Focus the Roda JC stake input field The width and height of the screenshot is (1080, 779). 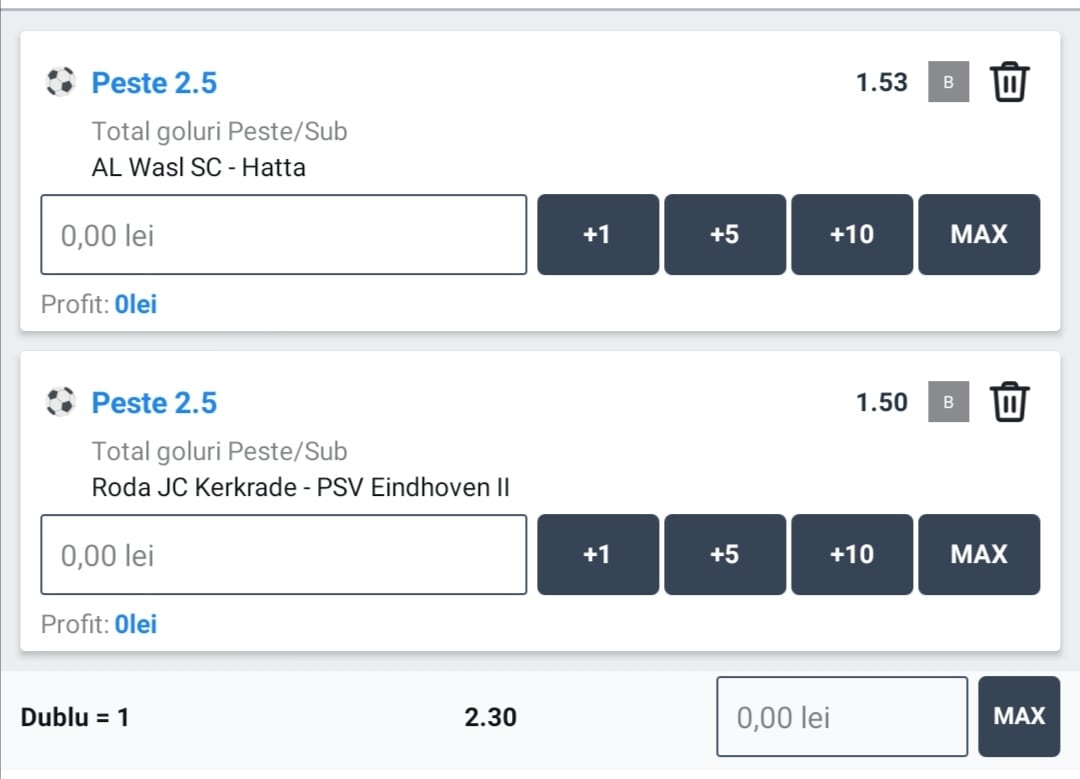pyautogui.click(x=283, y=554)
